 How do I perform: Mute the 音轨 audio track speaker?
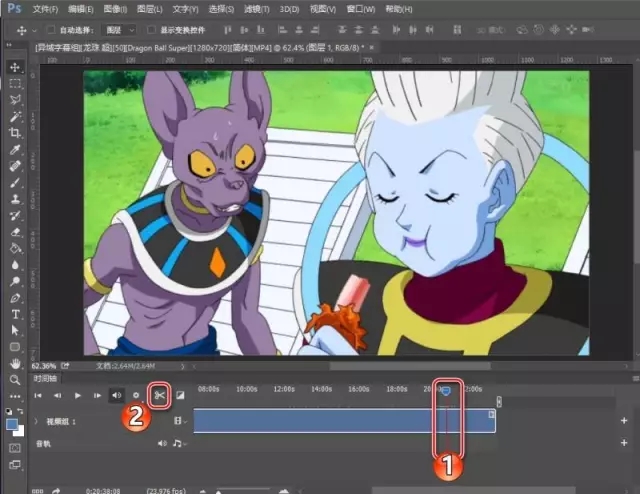click(162, 443)
